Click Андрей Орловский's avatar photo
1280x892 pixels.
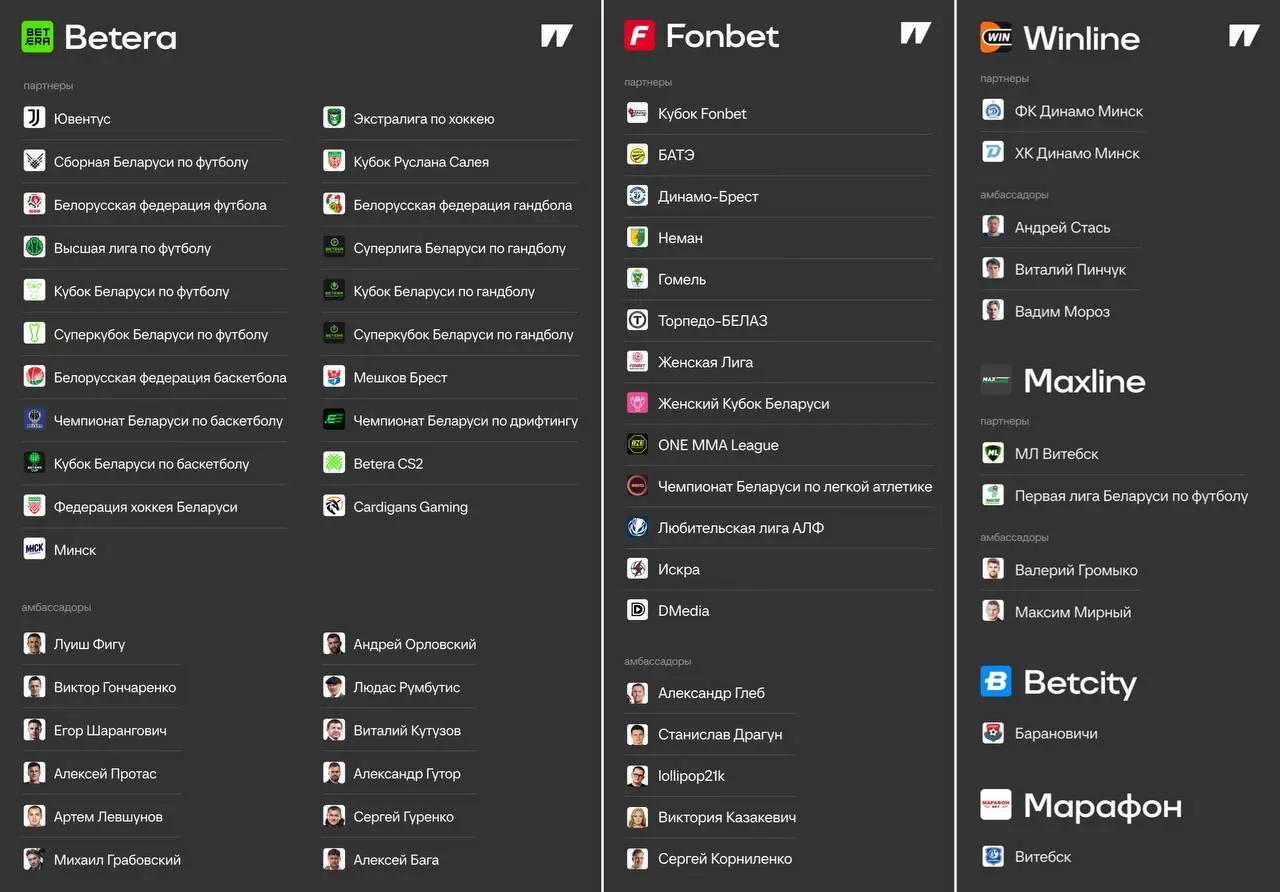(x=334, y=644)
